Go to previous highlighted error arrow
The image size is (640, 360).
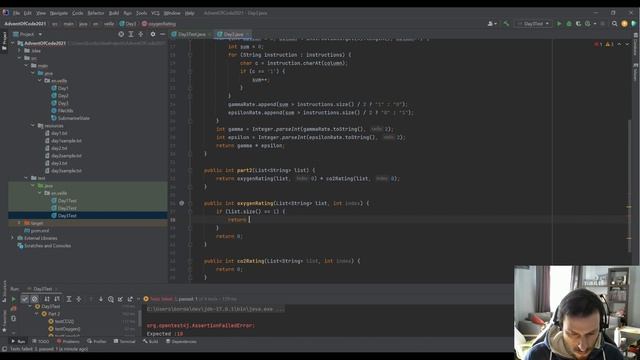click(619, 44)
